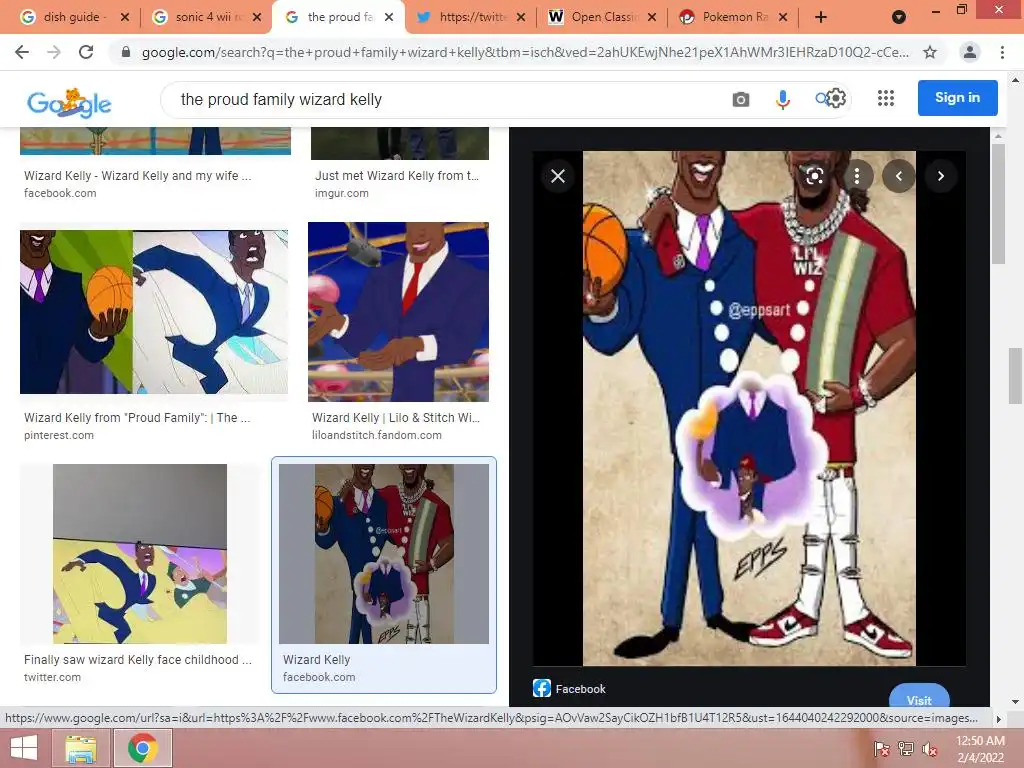Show next image in preview
This screenshot has height=768, width=1024.
(x=940, y=176)
